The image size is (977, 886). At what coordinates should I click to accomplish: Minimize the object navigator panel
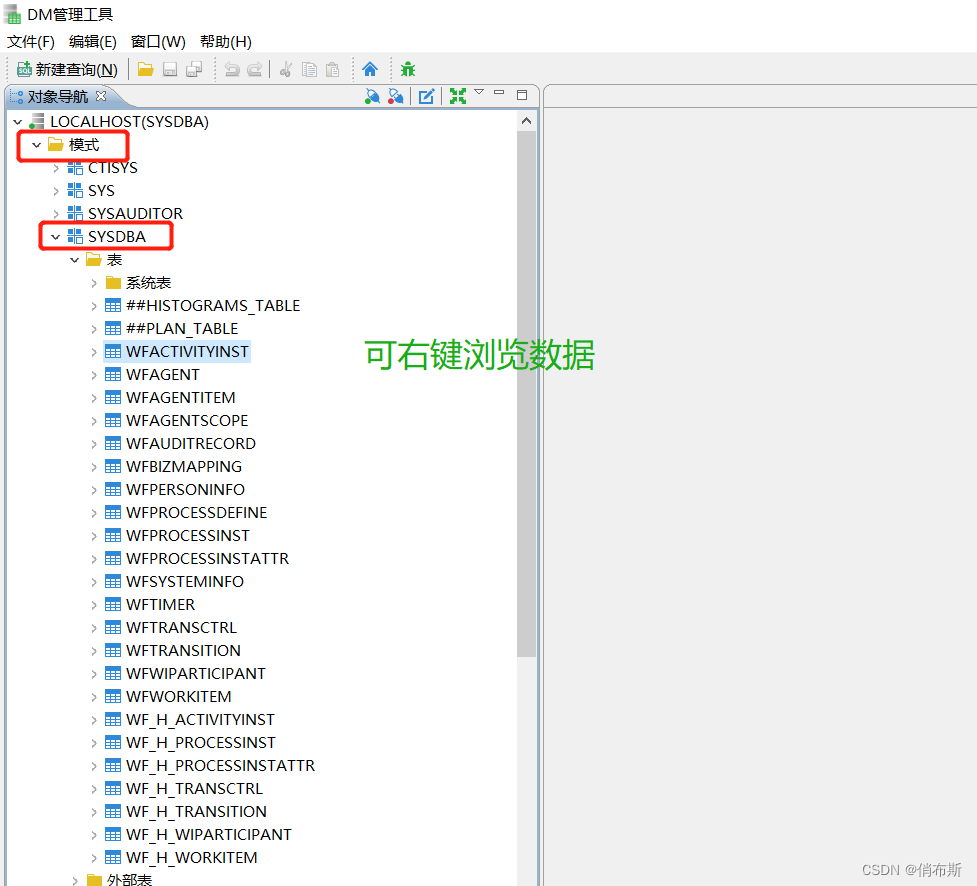coord(499,93)
